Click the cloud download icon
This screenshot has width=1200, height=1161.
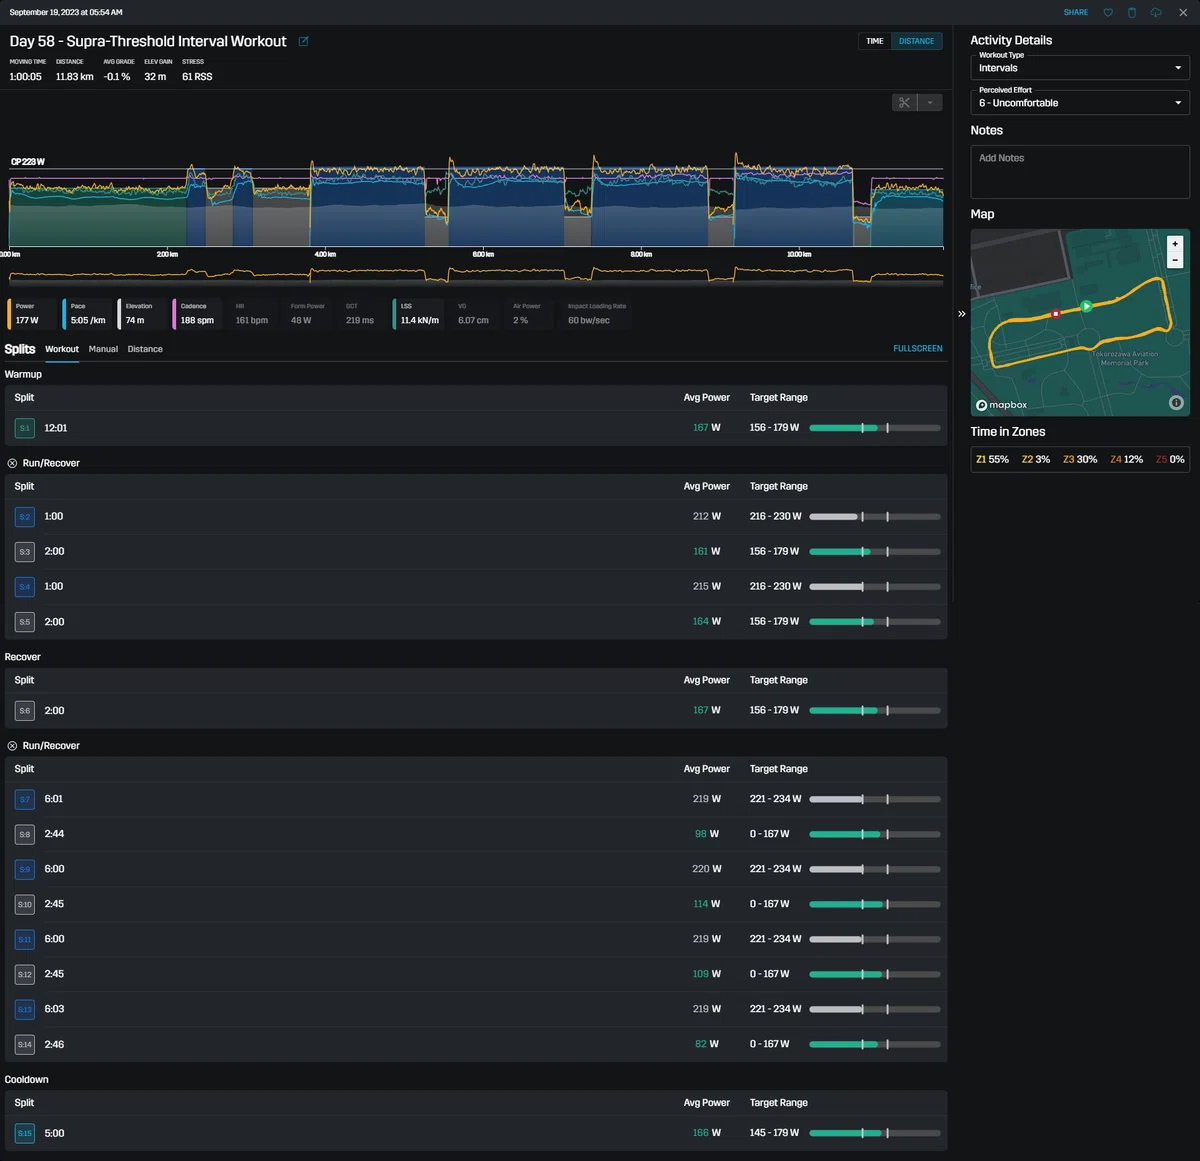tap(1156, 12)
